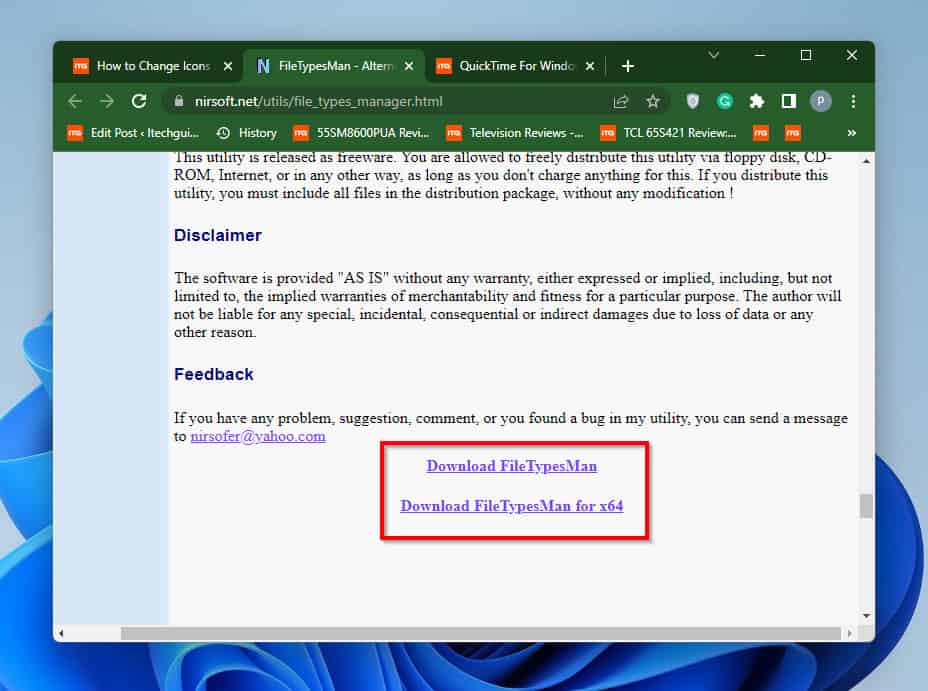Image resolution: width=928 pixels, height=691 pixels.
Task: Expand the bookmarks overflow chevron
Action: coord(852,132)
